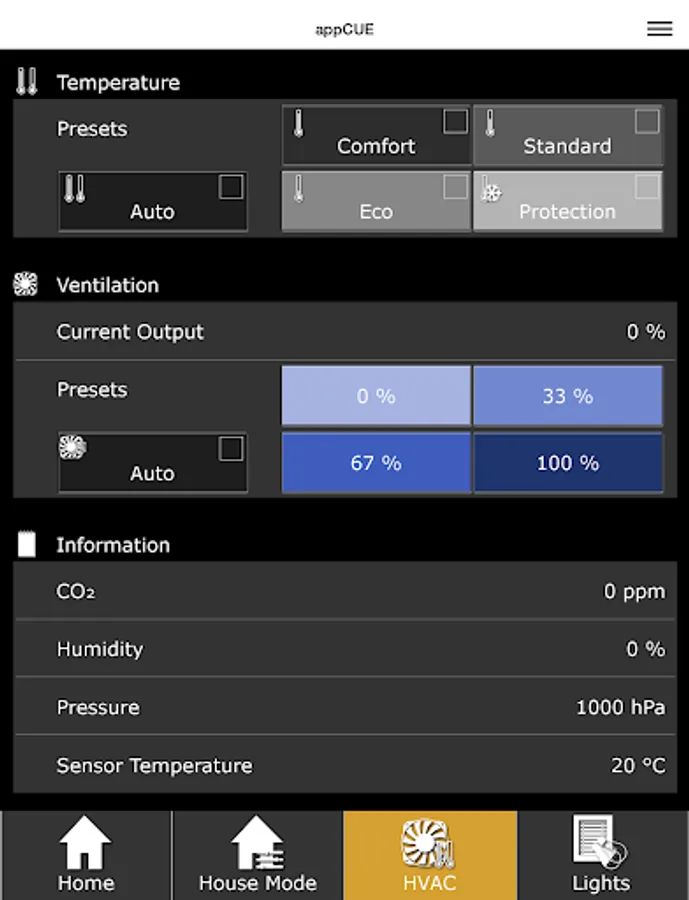The image size is (689, 900).
Task: Open the hamburger menu
Action: pos(659,29)
